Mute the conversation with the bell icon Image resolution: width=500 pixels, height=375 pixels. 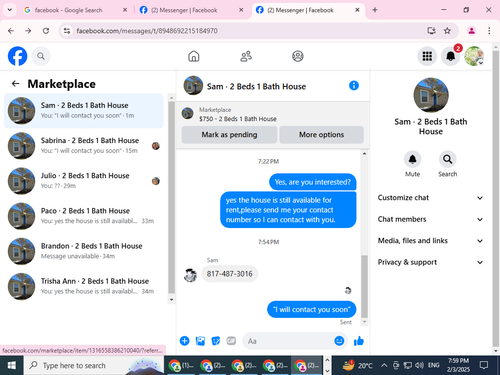412,159
